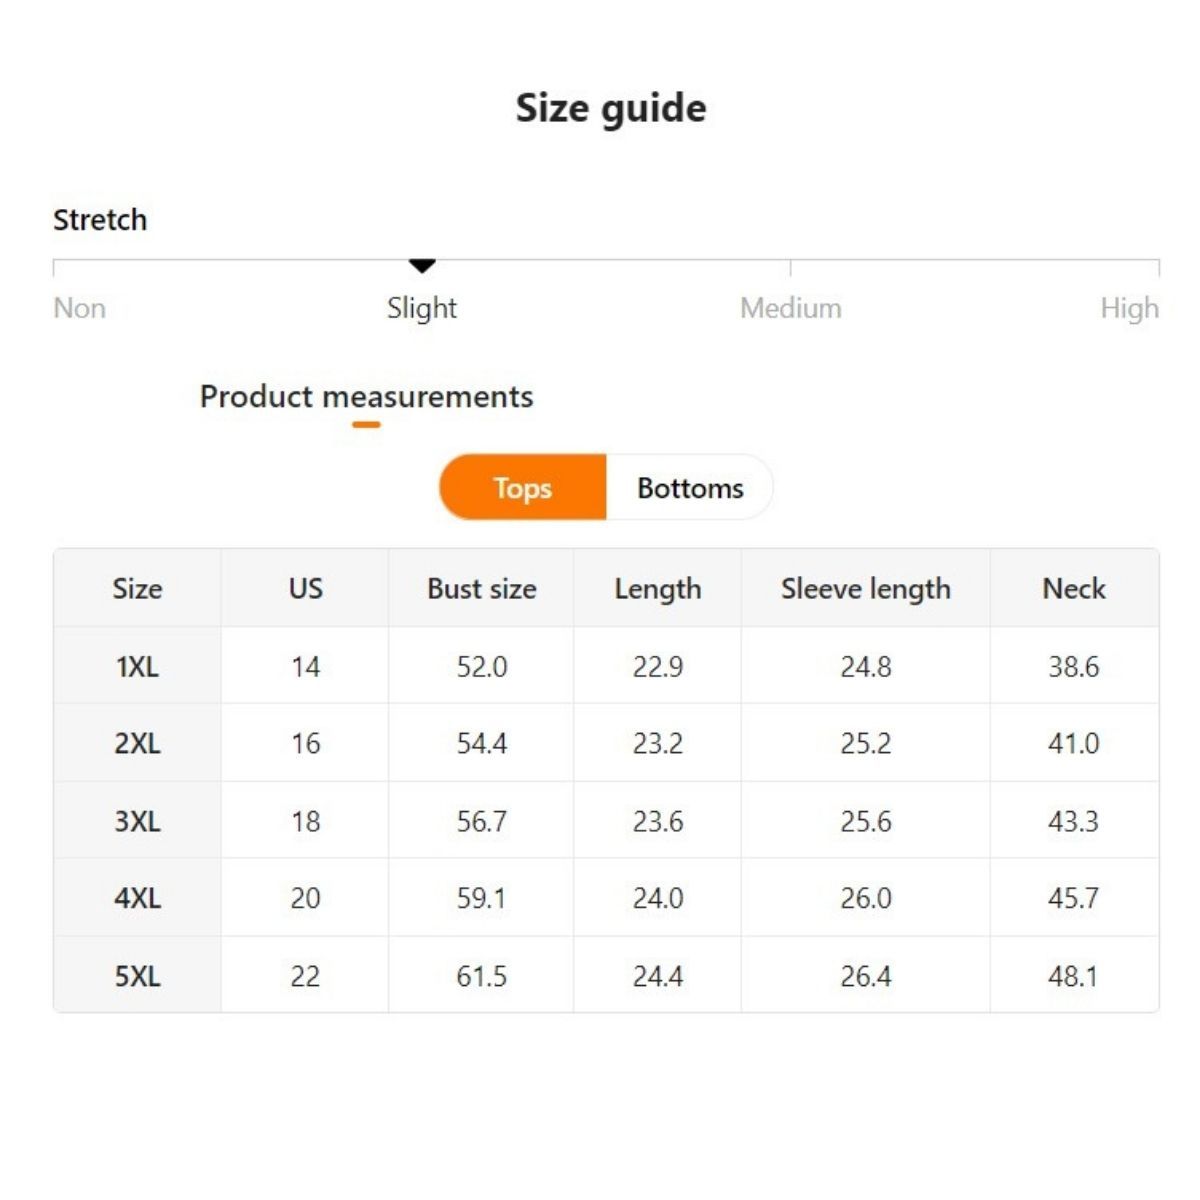Click the black stretch slider marker

422,266
